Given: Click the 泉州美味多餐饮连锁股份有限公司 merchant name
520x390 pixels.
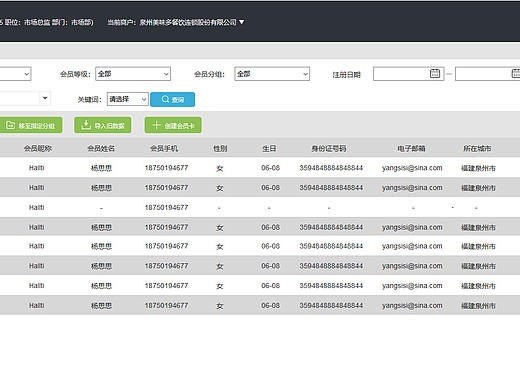Looking at the screenshot, I should click(x=188, y=22).
